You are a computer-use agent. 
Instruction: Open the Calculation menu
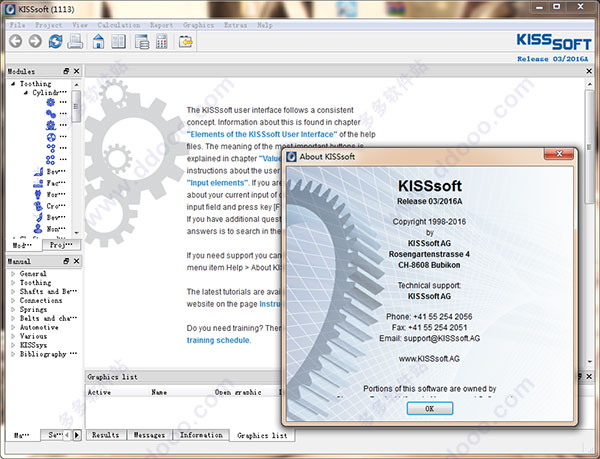[x=119, y=25]
